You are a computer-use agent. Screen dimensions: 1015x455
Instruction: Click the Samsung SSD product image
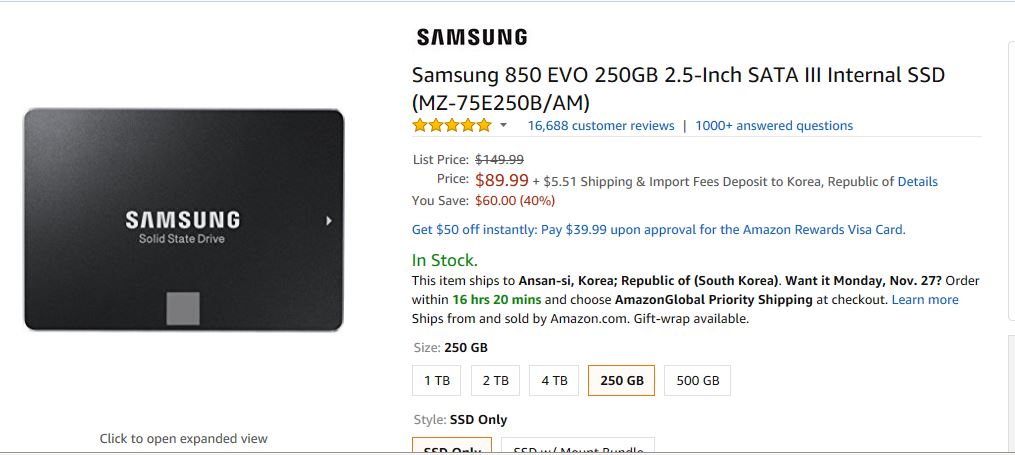(x=184, y=220)
